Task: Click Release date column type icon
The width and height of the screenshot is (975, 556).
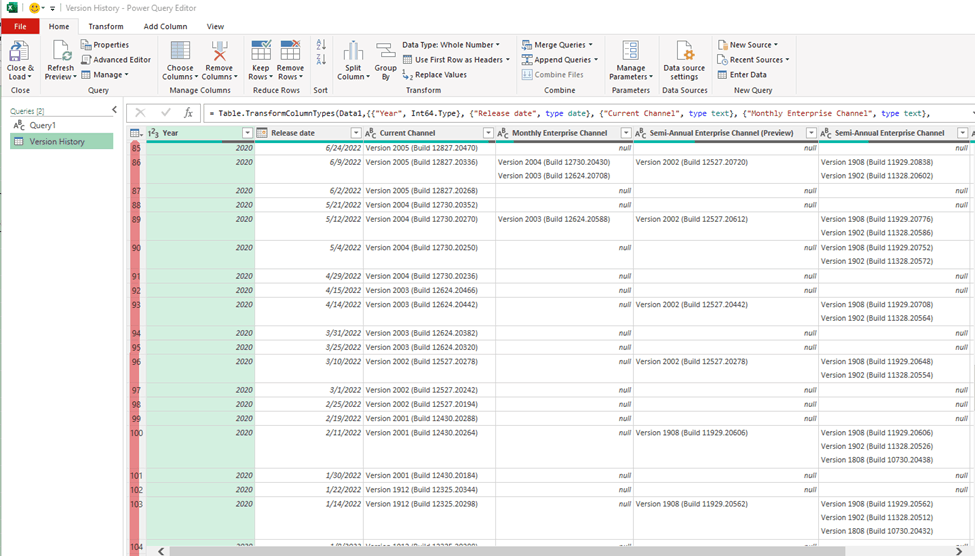Action: (x=262, y=133)
